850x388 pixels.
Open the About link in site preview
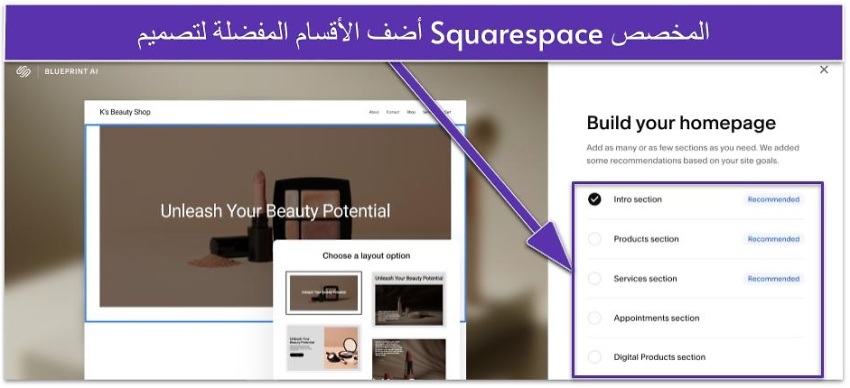click(374, 112)
